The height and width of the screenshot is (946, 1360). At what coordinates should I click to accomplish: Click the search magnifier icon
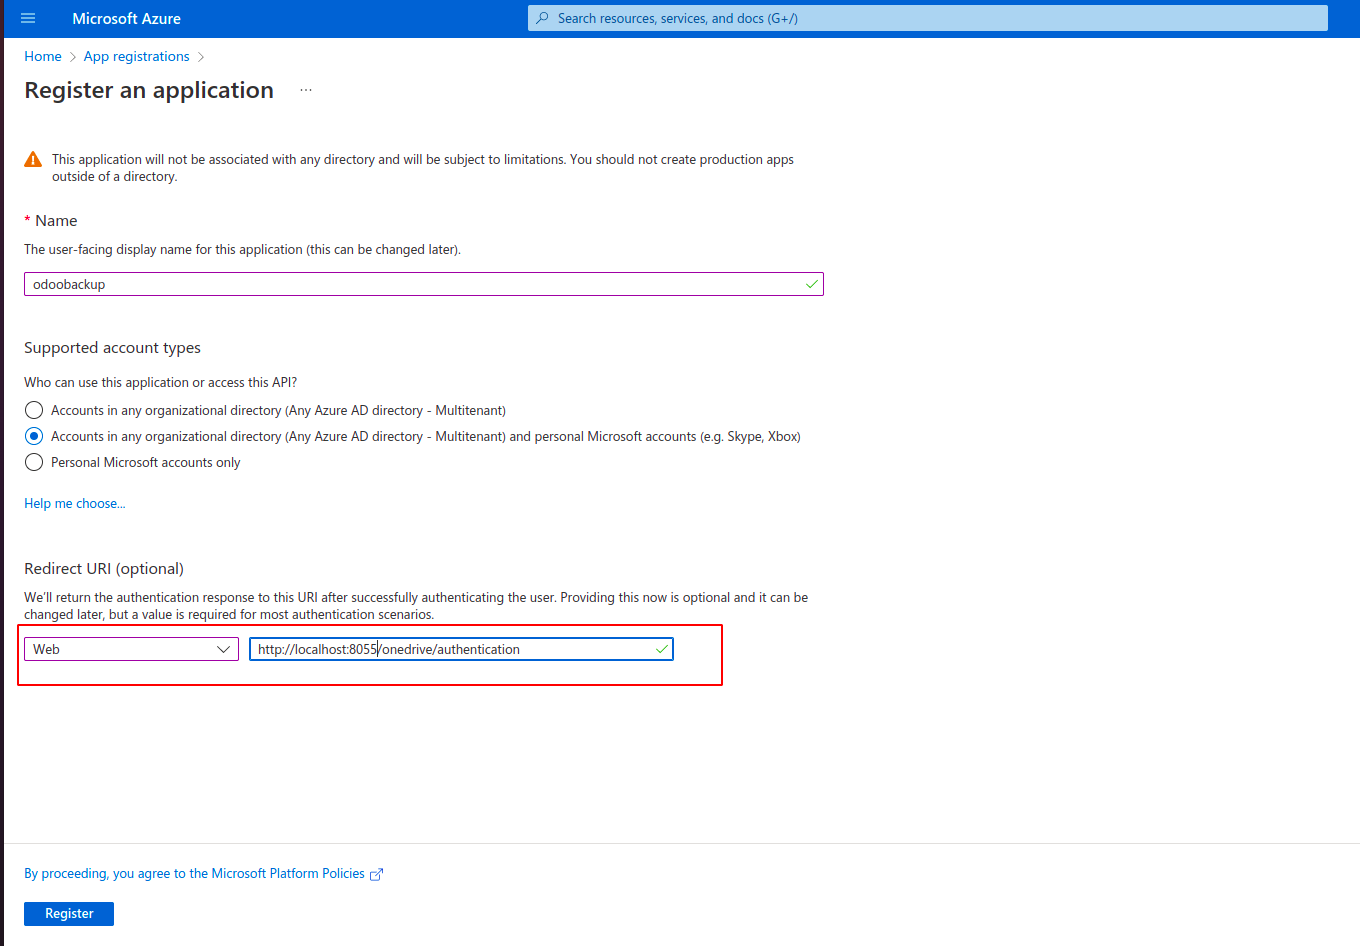coord(542,18)
